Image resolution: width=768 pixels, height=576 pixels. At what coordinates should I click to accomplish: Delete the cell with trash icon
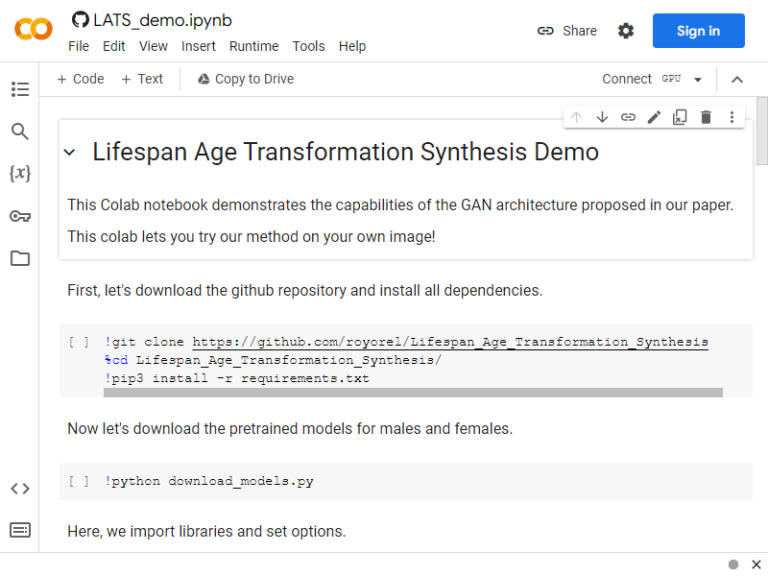pos(706,117)
